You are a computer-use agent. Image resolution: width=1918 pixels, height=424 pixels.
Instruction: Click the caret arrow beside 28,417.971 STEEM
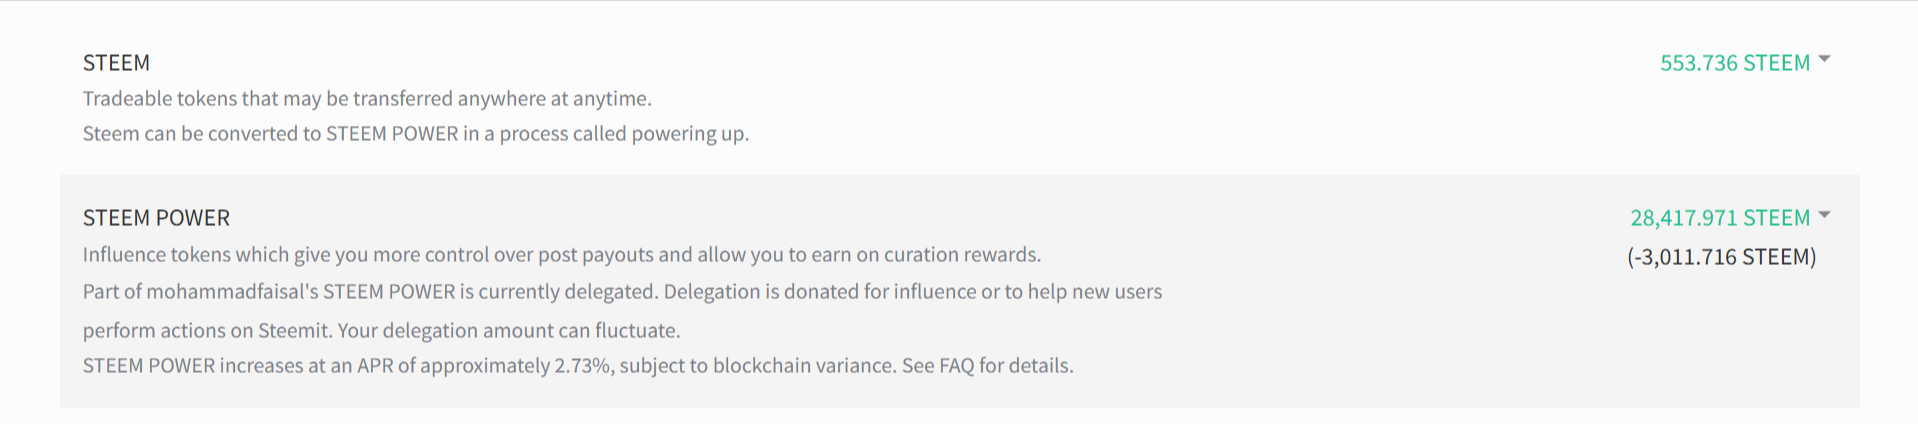point(1824,215)
